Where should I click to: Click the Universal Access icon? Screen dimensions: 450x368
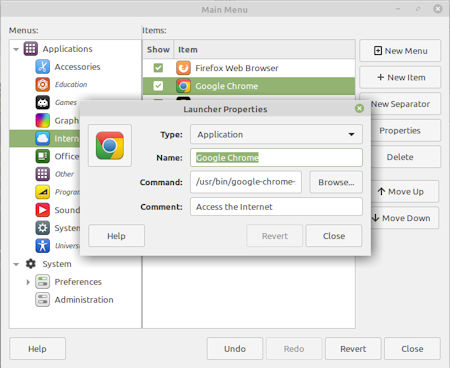coord(43,246)
